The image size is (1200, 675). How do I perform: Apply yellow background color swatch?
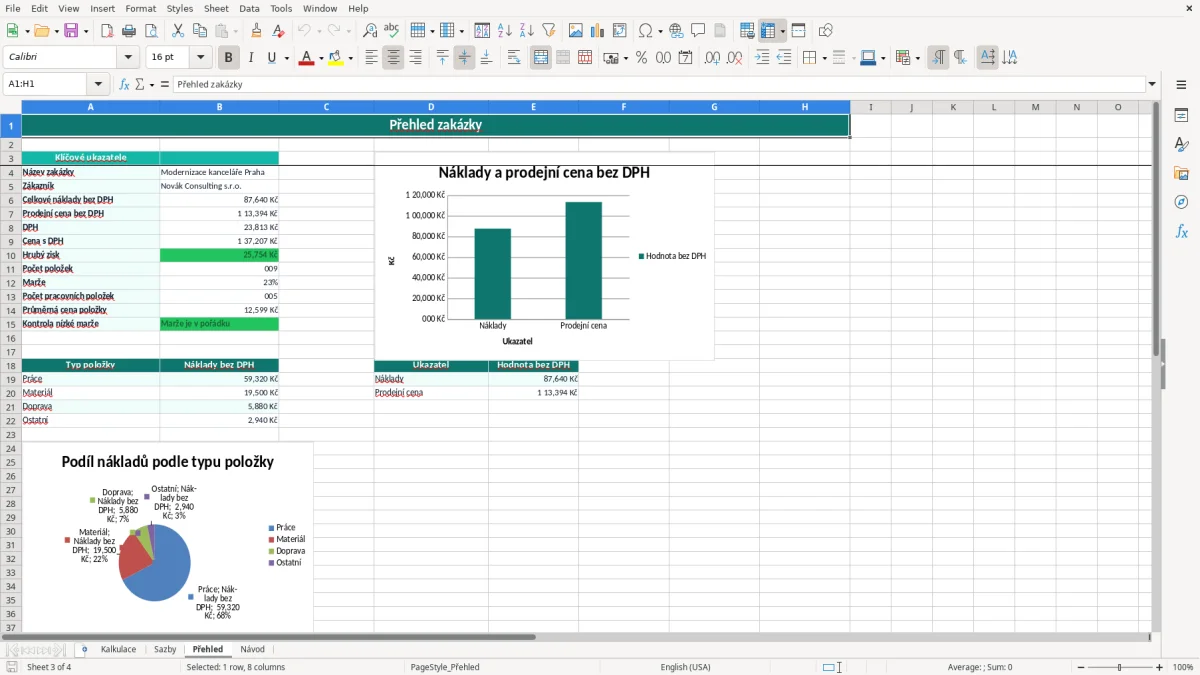tap(335, 58)
